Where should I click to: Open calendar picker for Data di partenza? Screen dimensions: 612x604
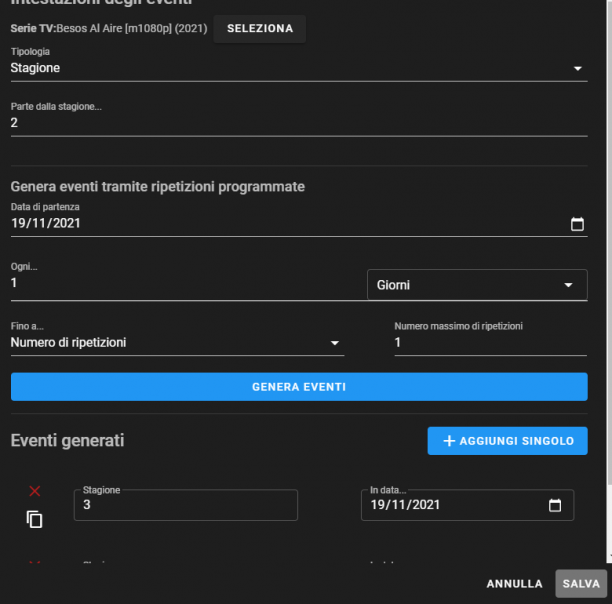[x=577, y=224]
